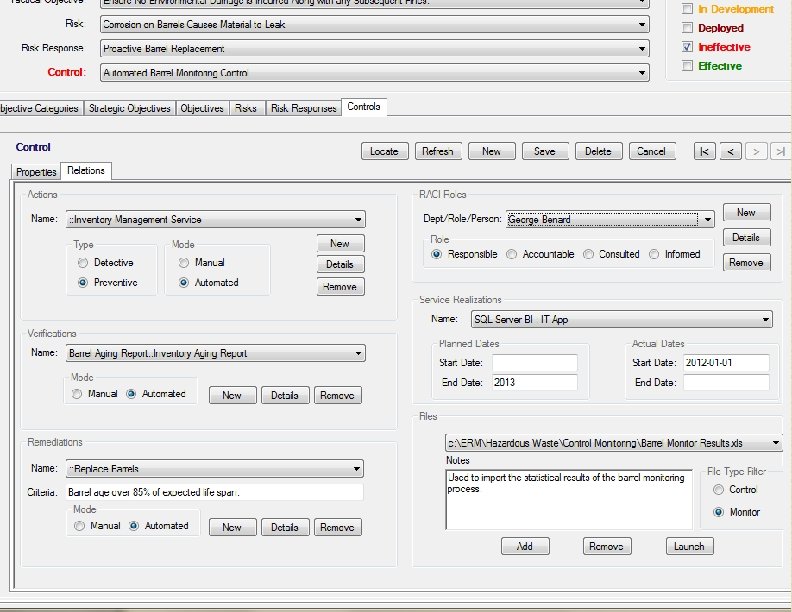Click the file Notes text area
This screenshot has height=612, width=792.
click(569, 499)
